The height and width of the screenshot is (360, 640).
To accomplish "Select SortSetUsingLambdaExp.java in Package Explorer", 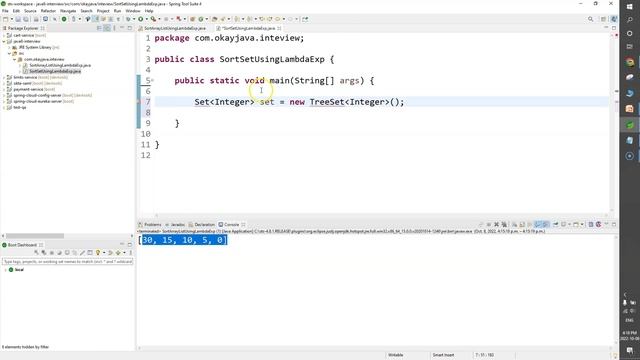I will pos(55,71).
